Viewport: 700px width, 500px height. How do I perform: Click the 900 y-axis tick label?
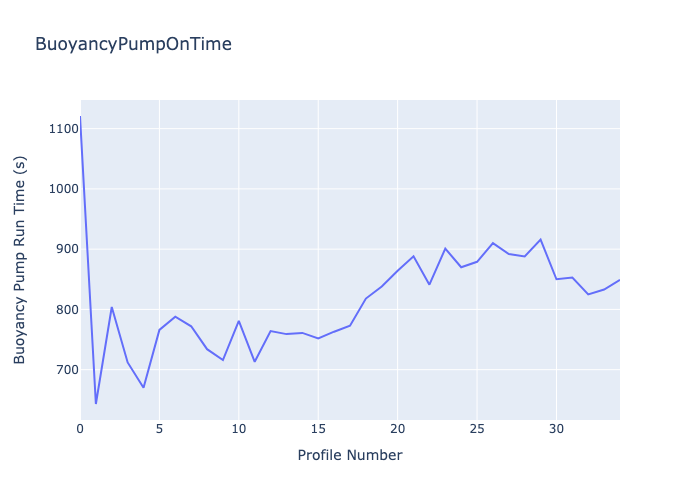point(66,249)
